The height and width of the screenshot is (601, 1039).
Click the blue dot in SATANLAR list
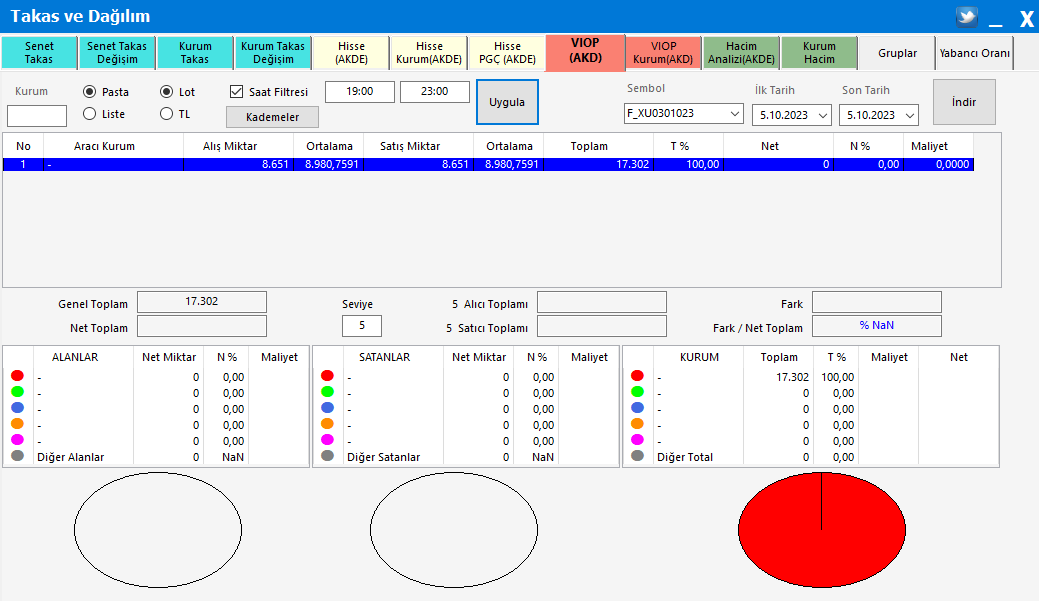(327, 408)
